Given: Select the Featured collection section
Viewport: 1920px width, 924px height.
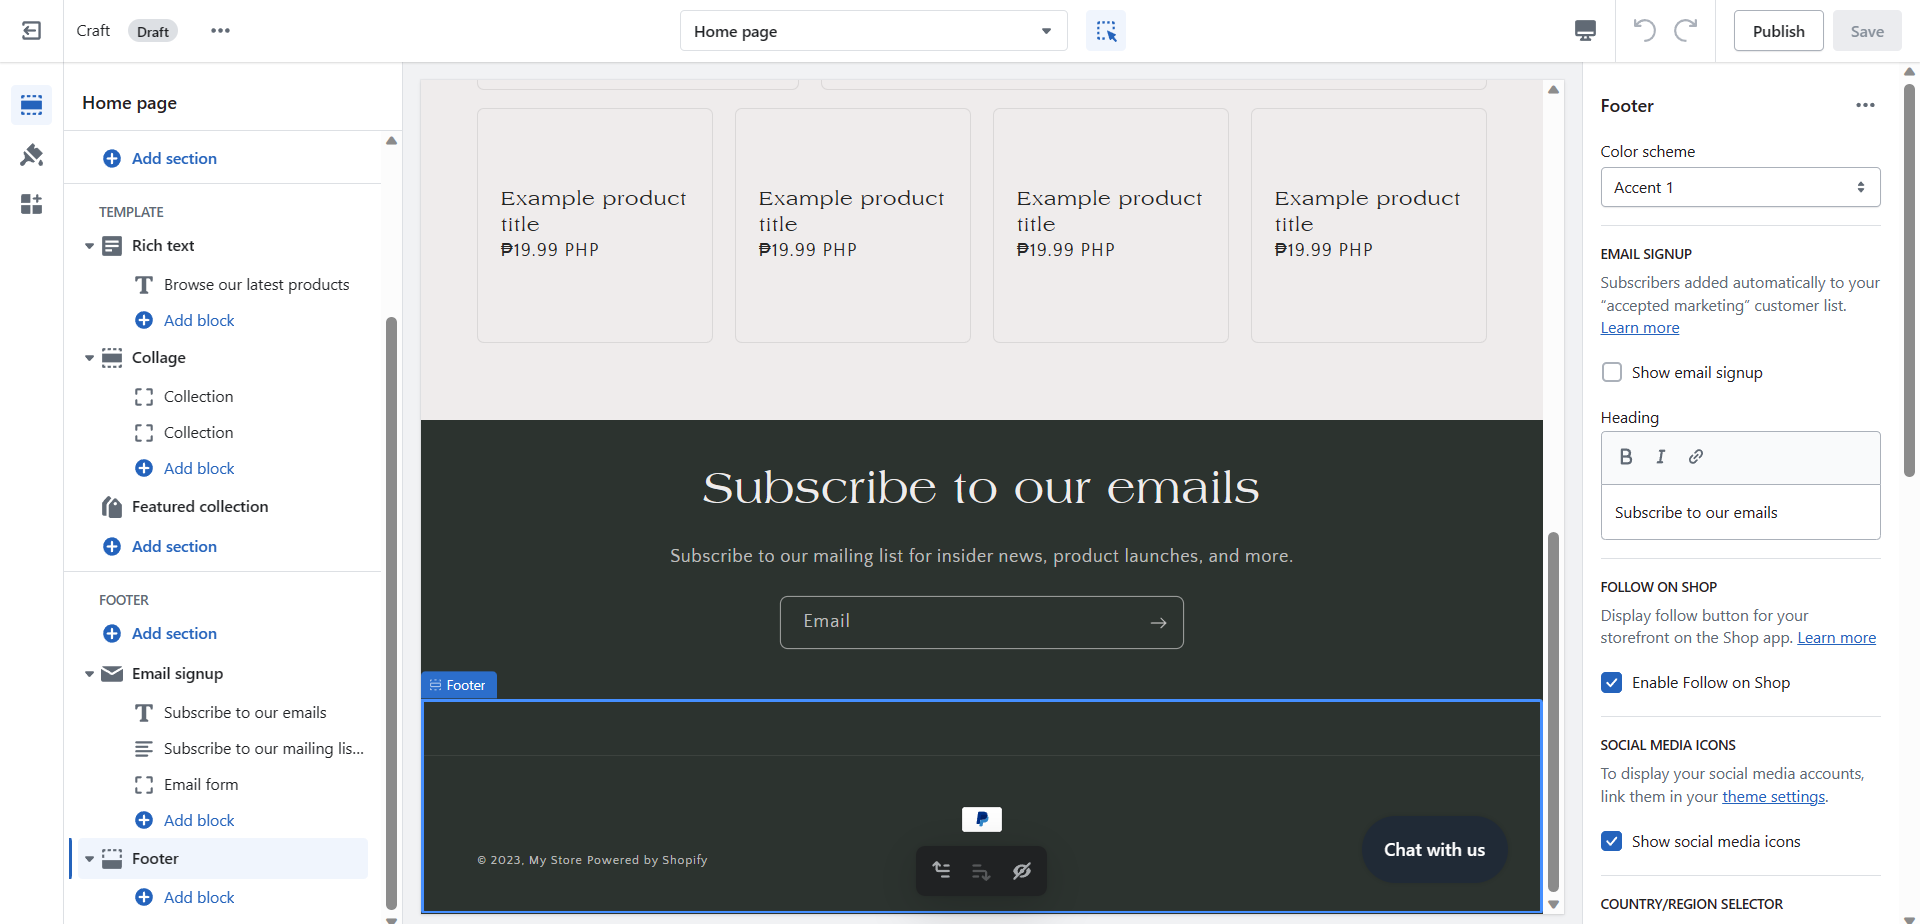Looking at the screenshot, I should (x=200, y=507).
